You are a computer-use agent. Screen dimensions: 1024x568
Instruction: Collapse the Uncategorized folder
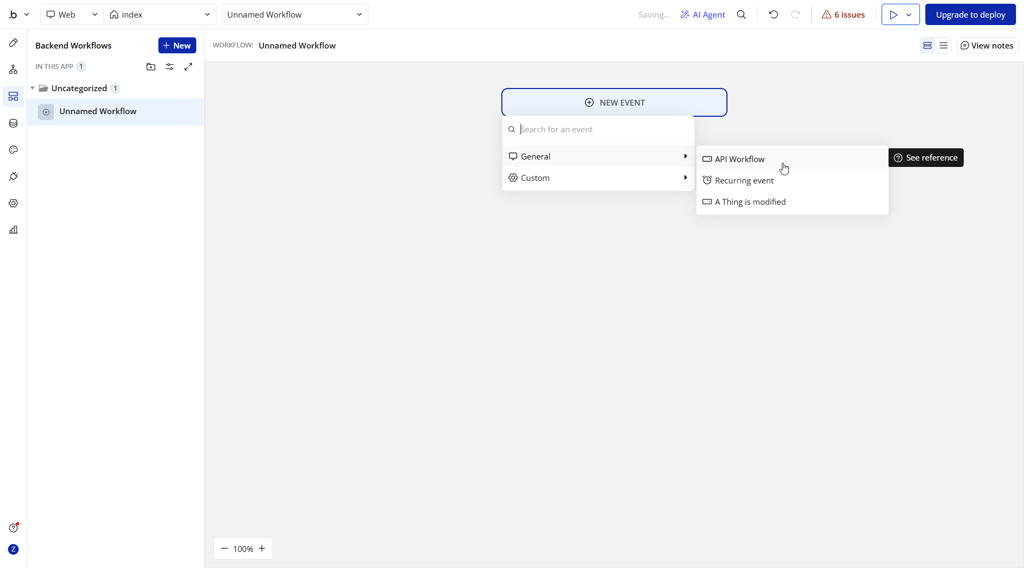coord(33,88)
